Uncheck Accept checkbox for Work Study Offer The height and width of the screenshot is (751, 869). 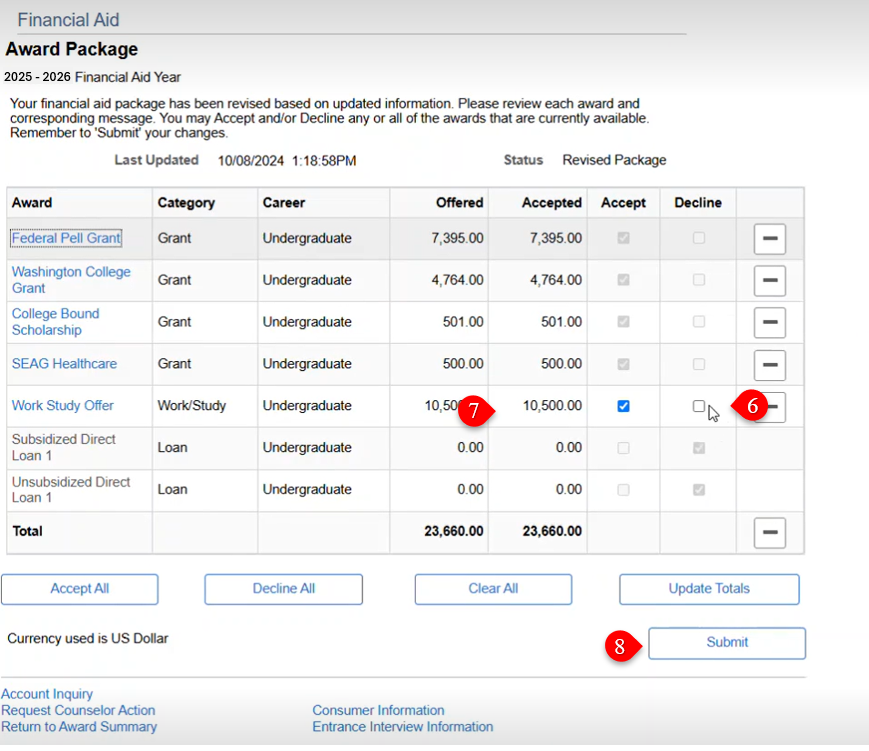click(624, 406)
